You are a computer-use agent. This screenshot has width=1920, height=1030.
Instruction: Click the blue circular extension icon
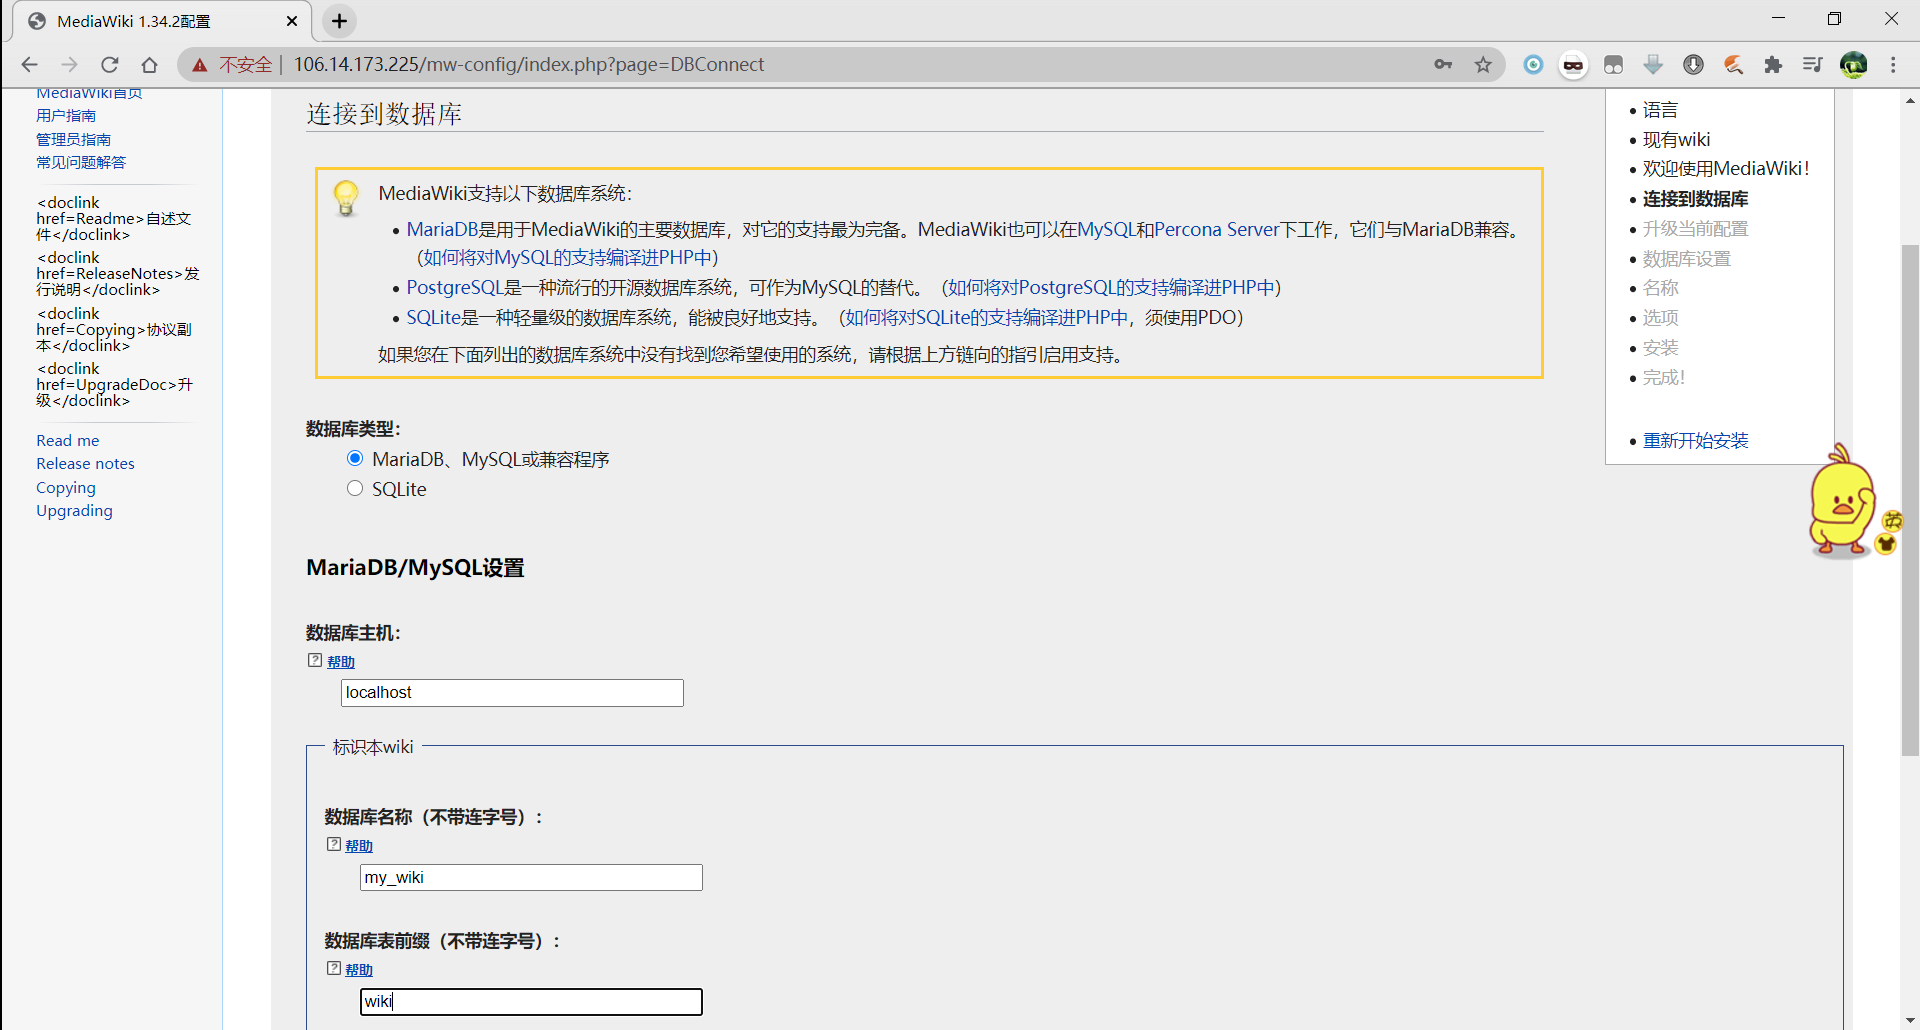click(x=1533, y=65)
